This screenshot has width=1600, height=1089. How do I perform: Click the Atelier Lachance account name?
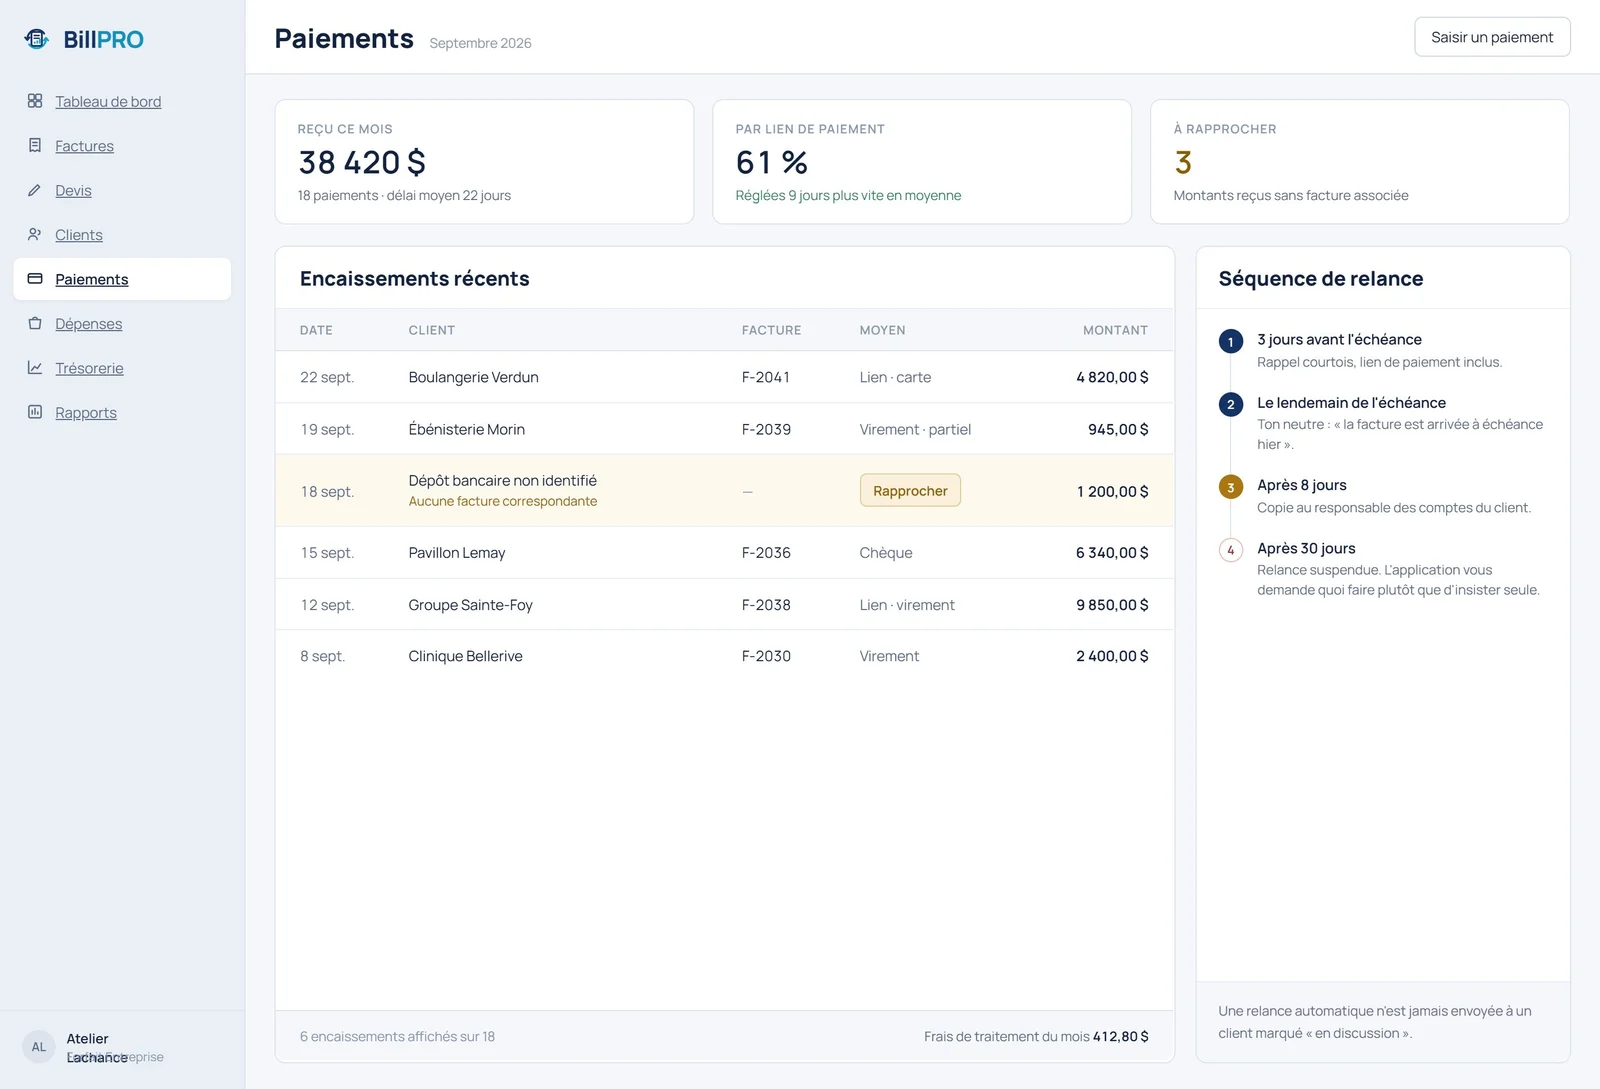[x=97, y=1048]
